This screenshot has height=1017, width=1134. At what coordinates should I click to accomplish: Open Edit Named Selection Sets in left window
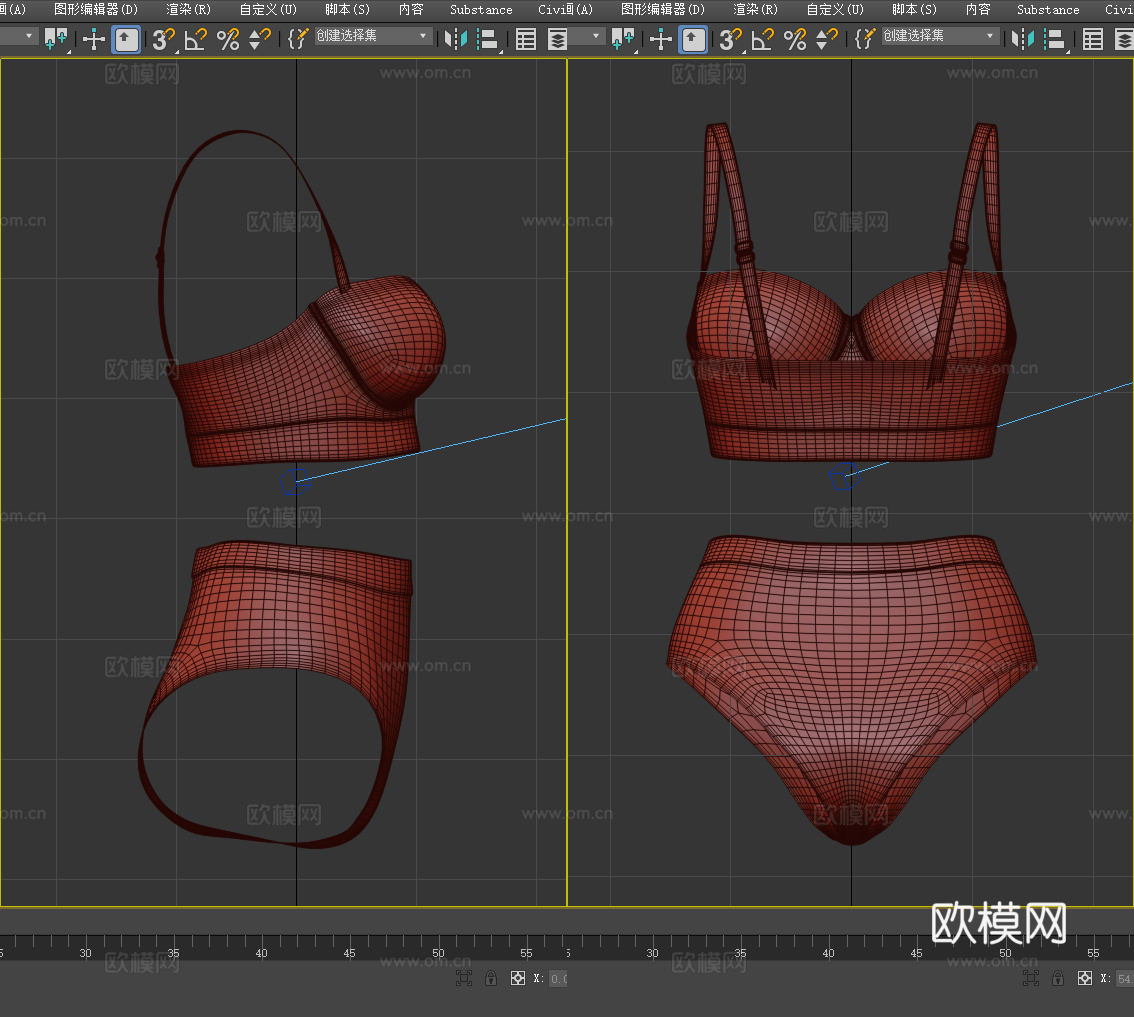[298, 39]
